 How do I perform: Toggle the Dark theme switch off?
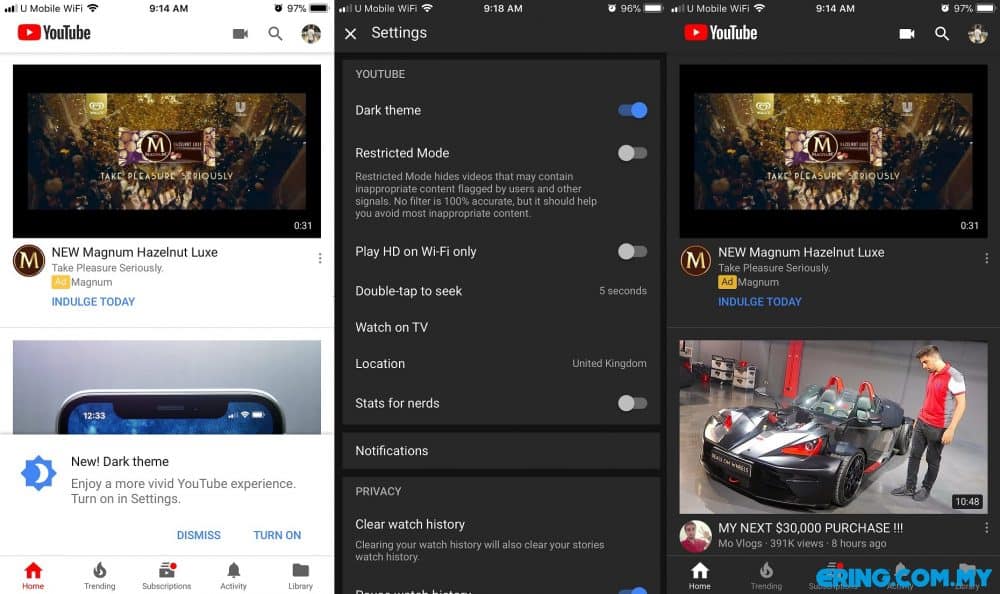point(633,110)
